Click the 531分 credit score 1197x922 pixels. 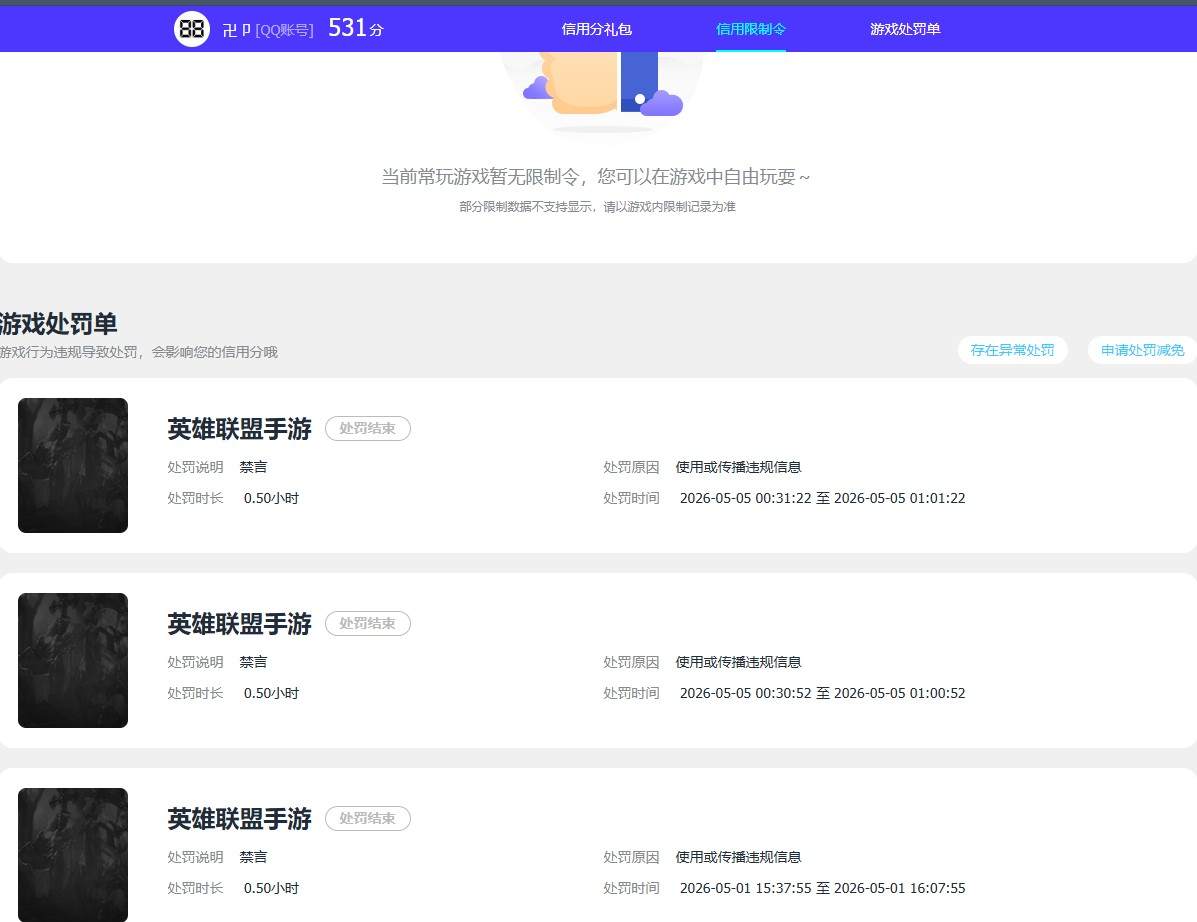click(356, 28)
